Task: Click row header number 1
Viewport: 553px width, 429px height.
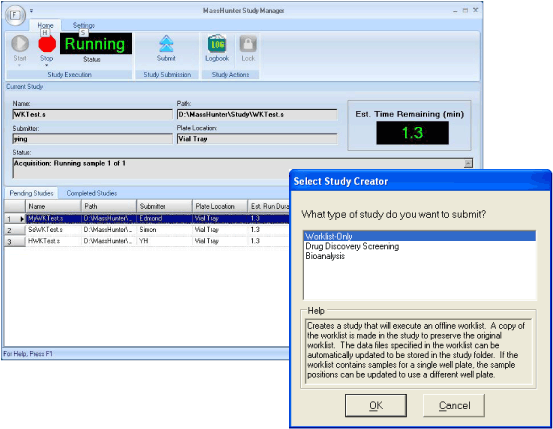Action: point(14,219)
